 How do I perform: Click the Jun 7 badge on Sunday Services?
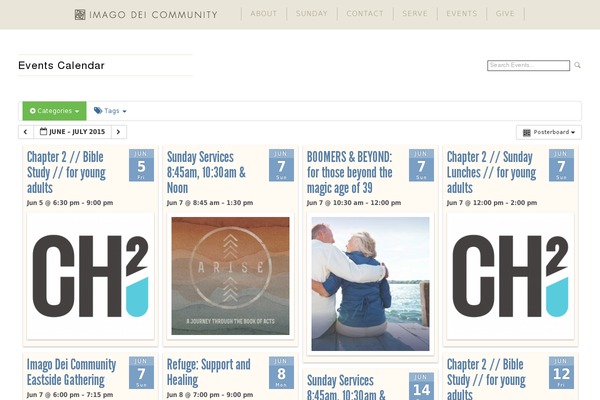tap(281, 165)
